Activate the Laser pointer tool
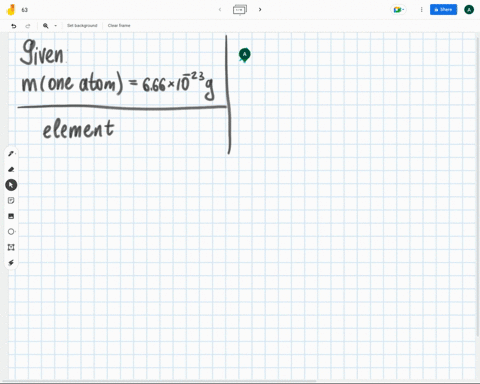The image size is (480, 384). (x=11, y=263)
